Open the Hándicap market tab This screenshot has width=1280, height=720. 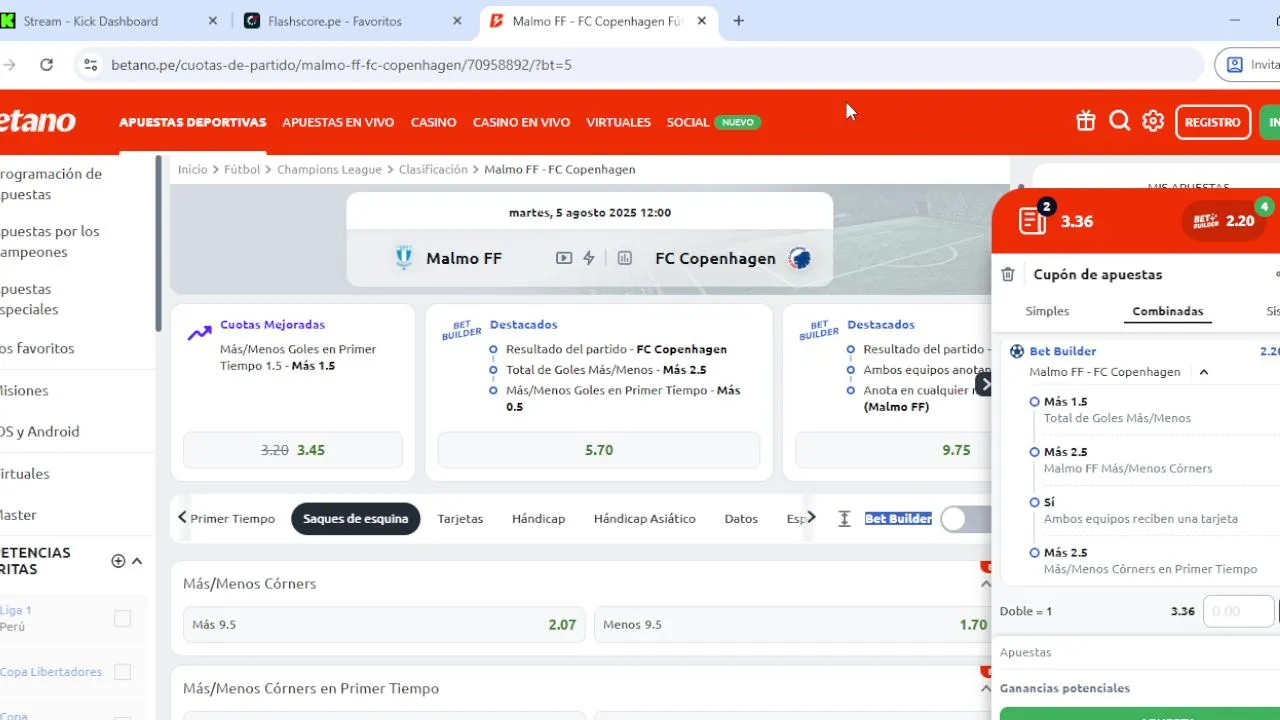click(538, 519)
